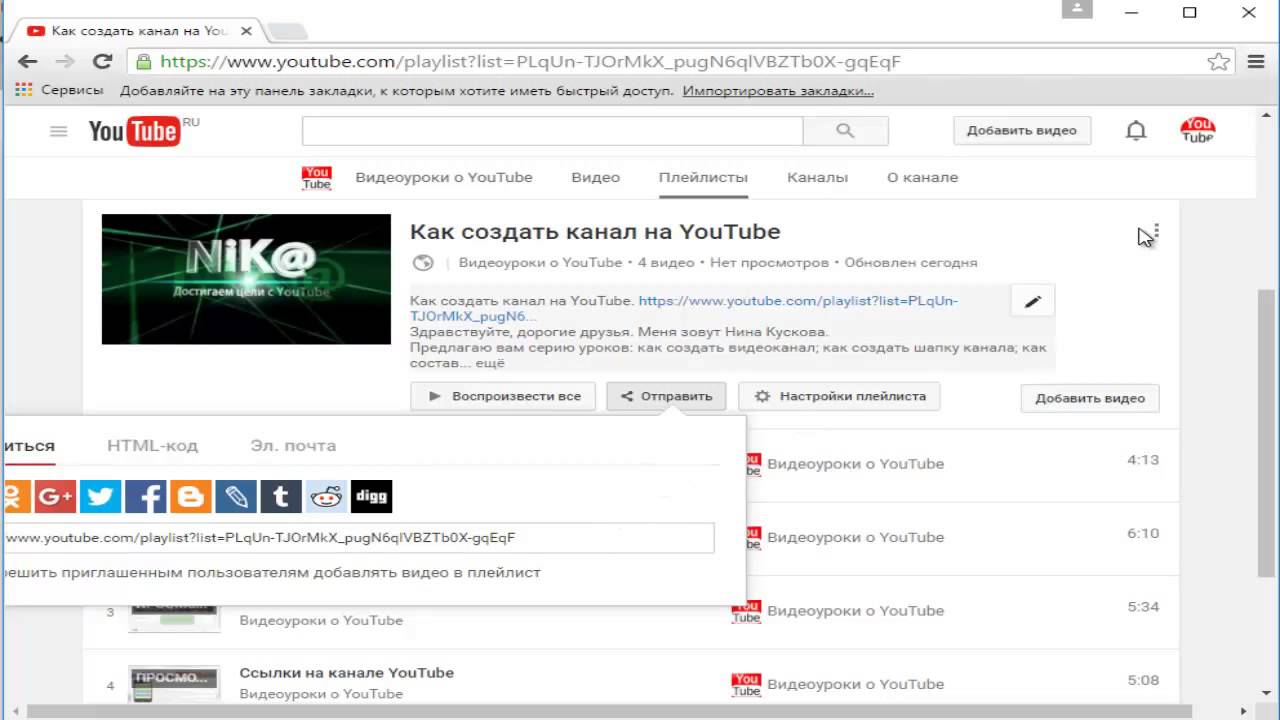
Task: Click the playlist privacy globe icon
Action: (x=423, y=263)
